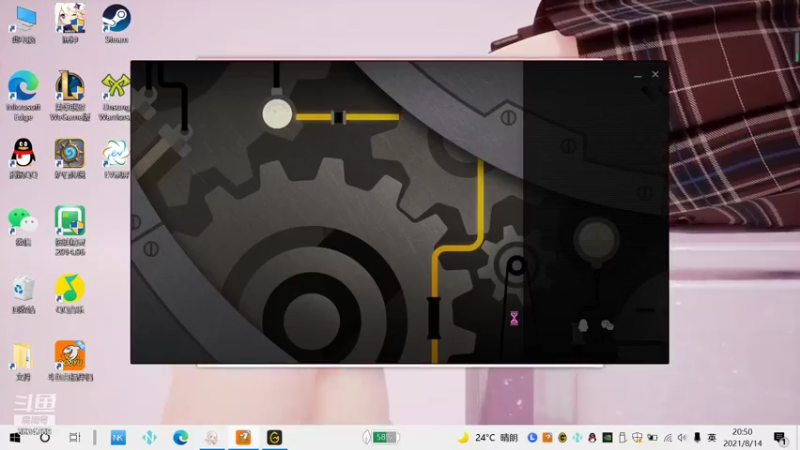
Task: Open the clock showing 20:50
Action: tap(742, 438)
